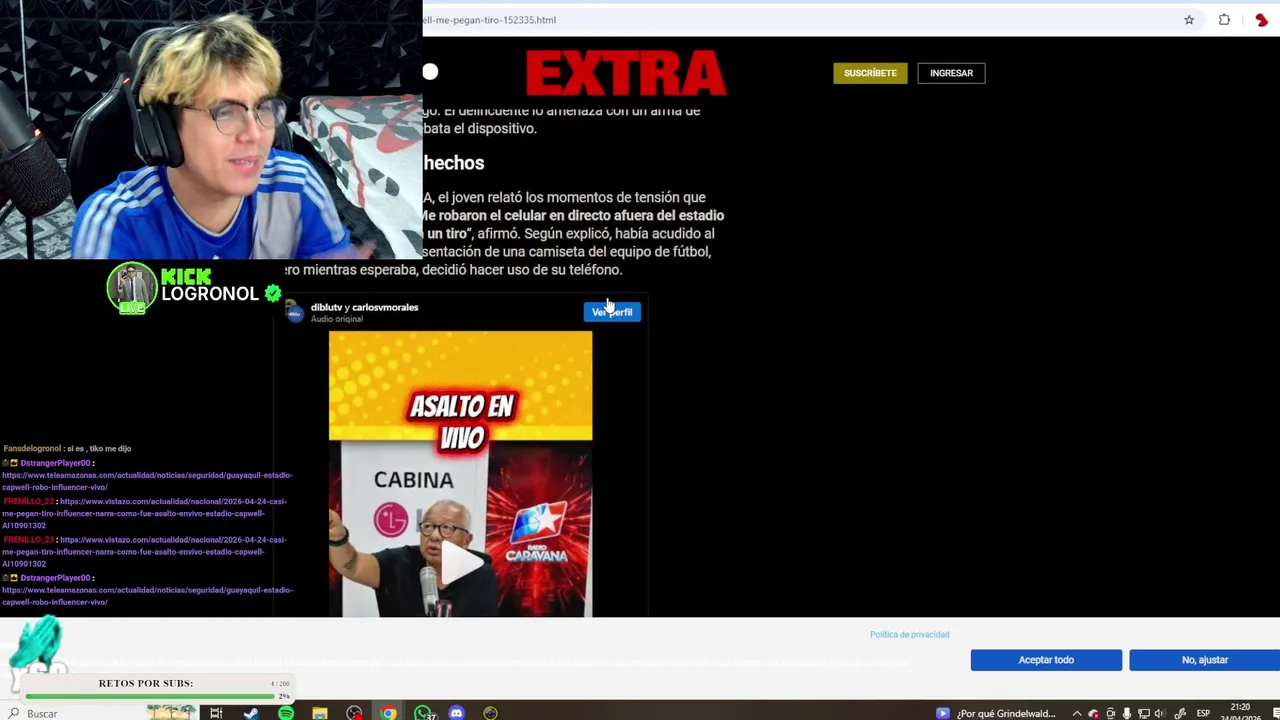Click the red extension icon in browser toolbar
Screen dimensions: 1280x720
pyautogui.click(x=1261, y=20)
